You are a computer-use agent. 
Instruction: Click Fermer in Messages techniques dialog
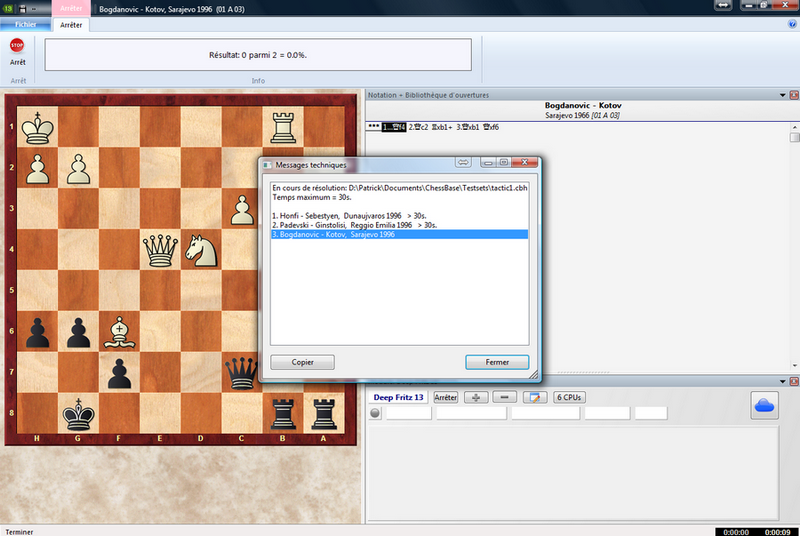[497, 362]
